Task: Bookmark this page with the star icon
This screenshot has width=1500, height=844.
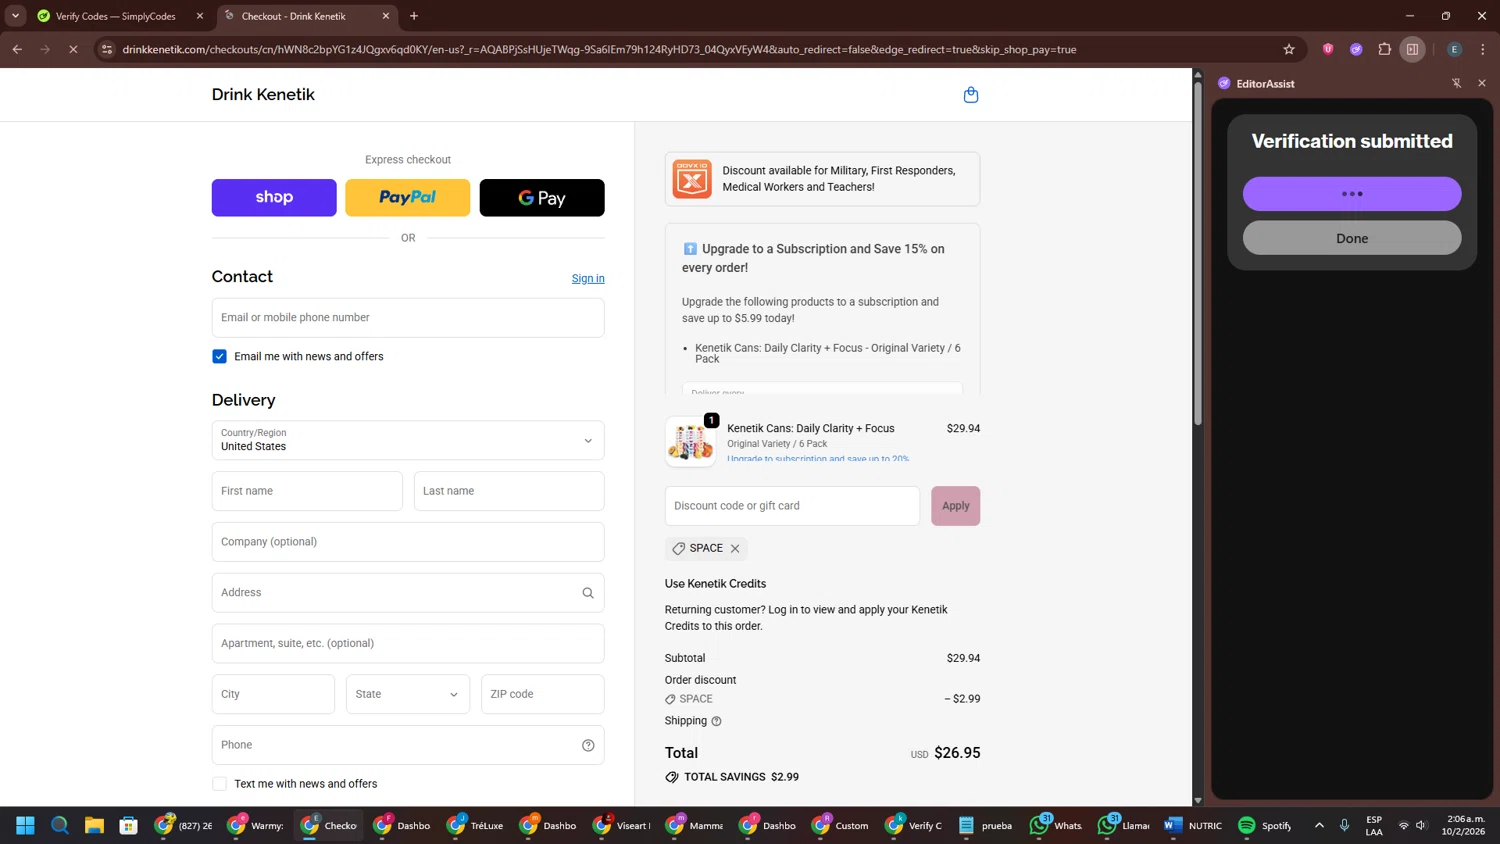Action: [x=1289, y=49]
